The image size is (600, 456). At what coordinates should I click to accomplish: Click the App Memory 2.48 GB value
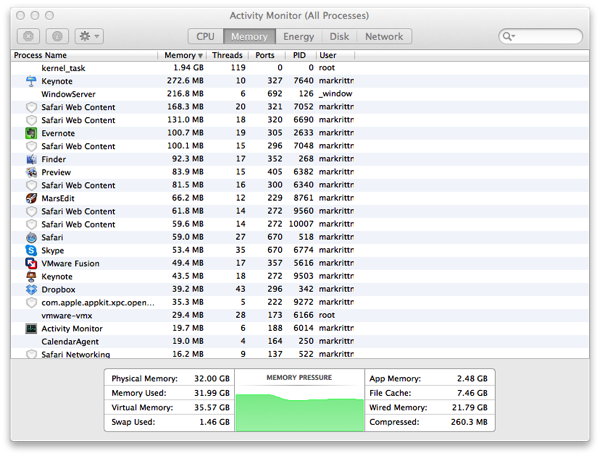(x=472, y=379)
